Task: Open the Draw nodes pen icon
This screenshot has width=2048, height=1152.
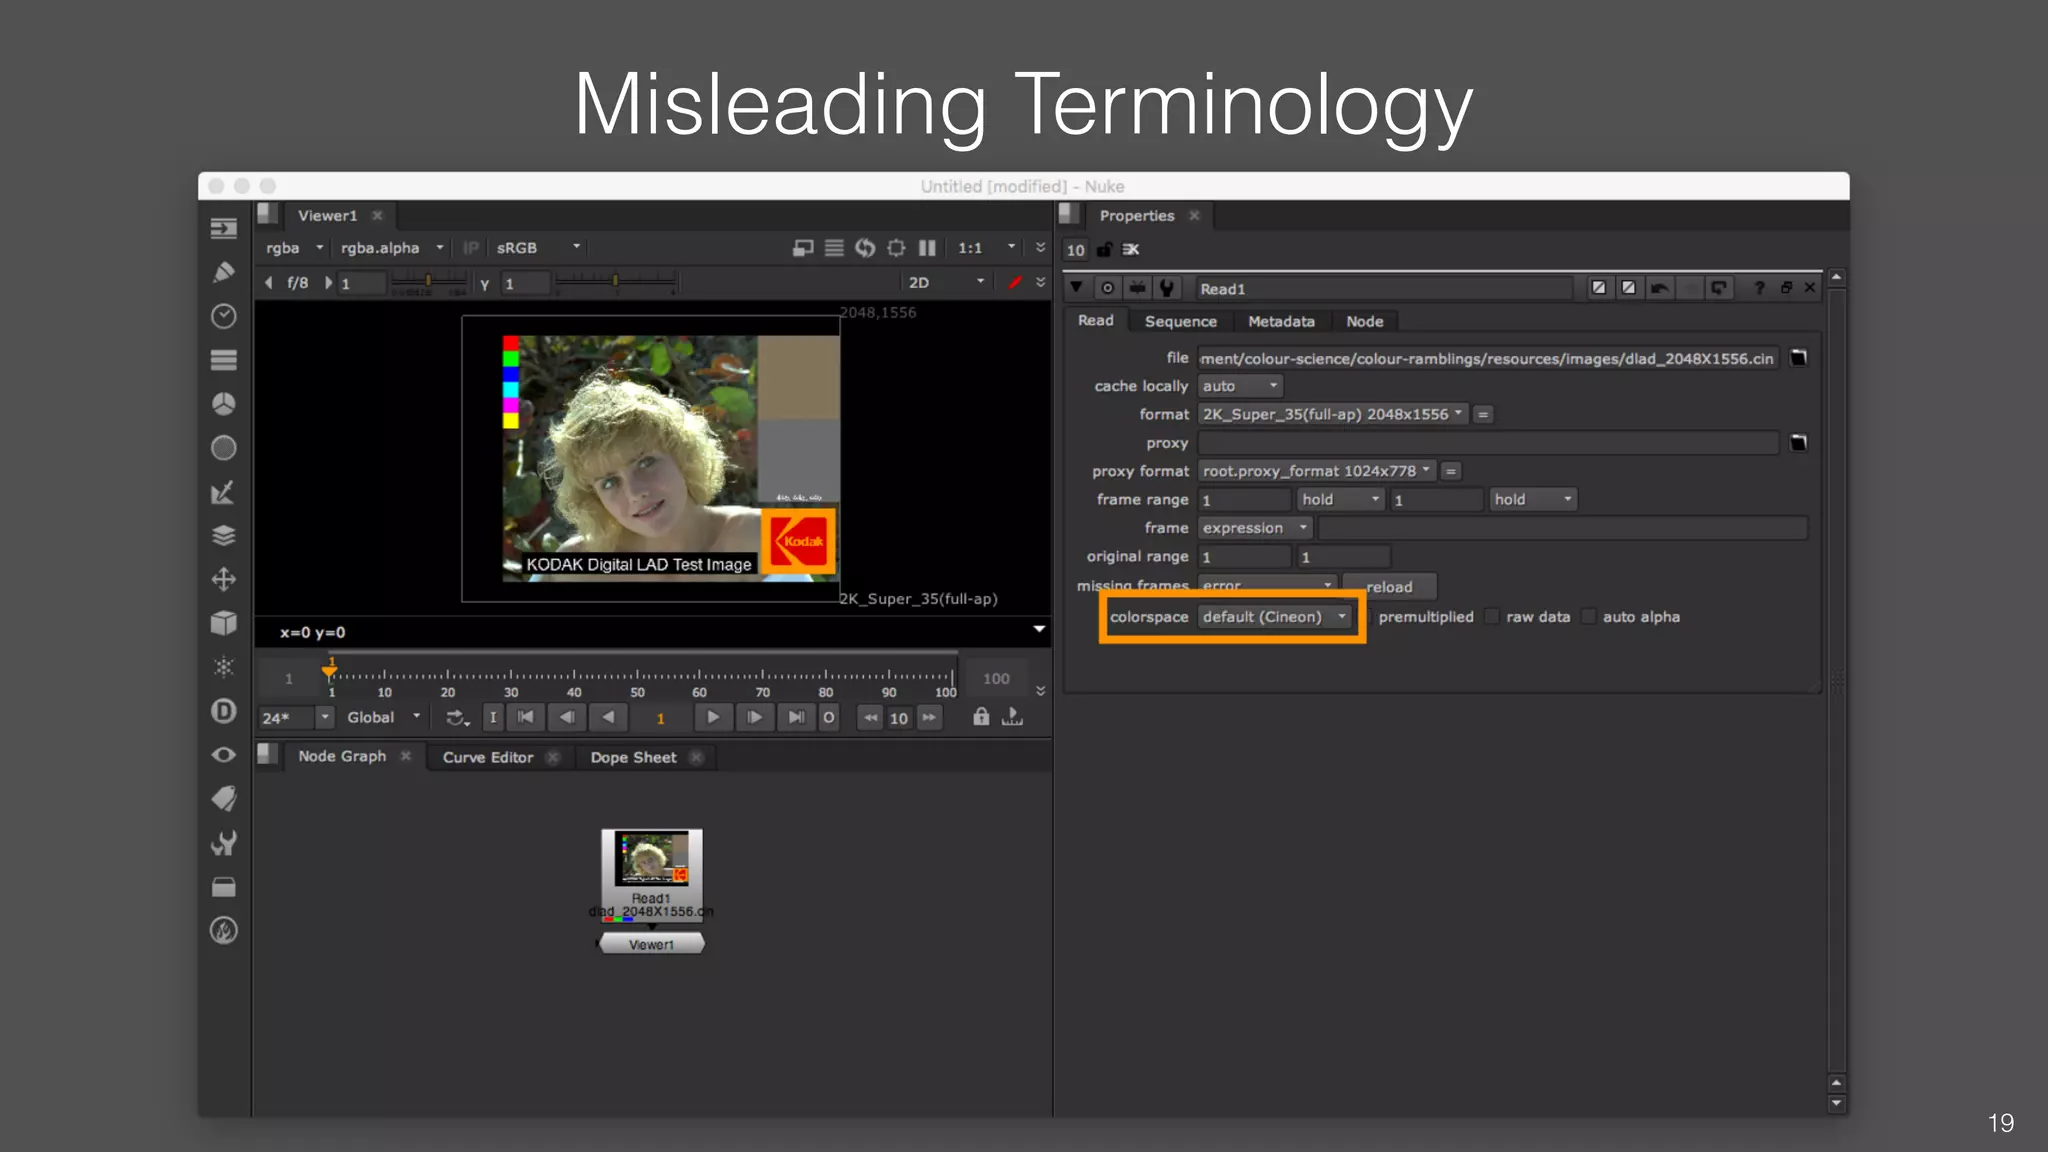Action: [x=224, y=272]
